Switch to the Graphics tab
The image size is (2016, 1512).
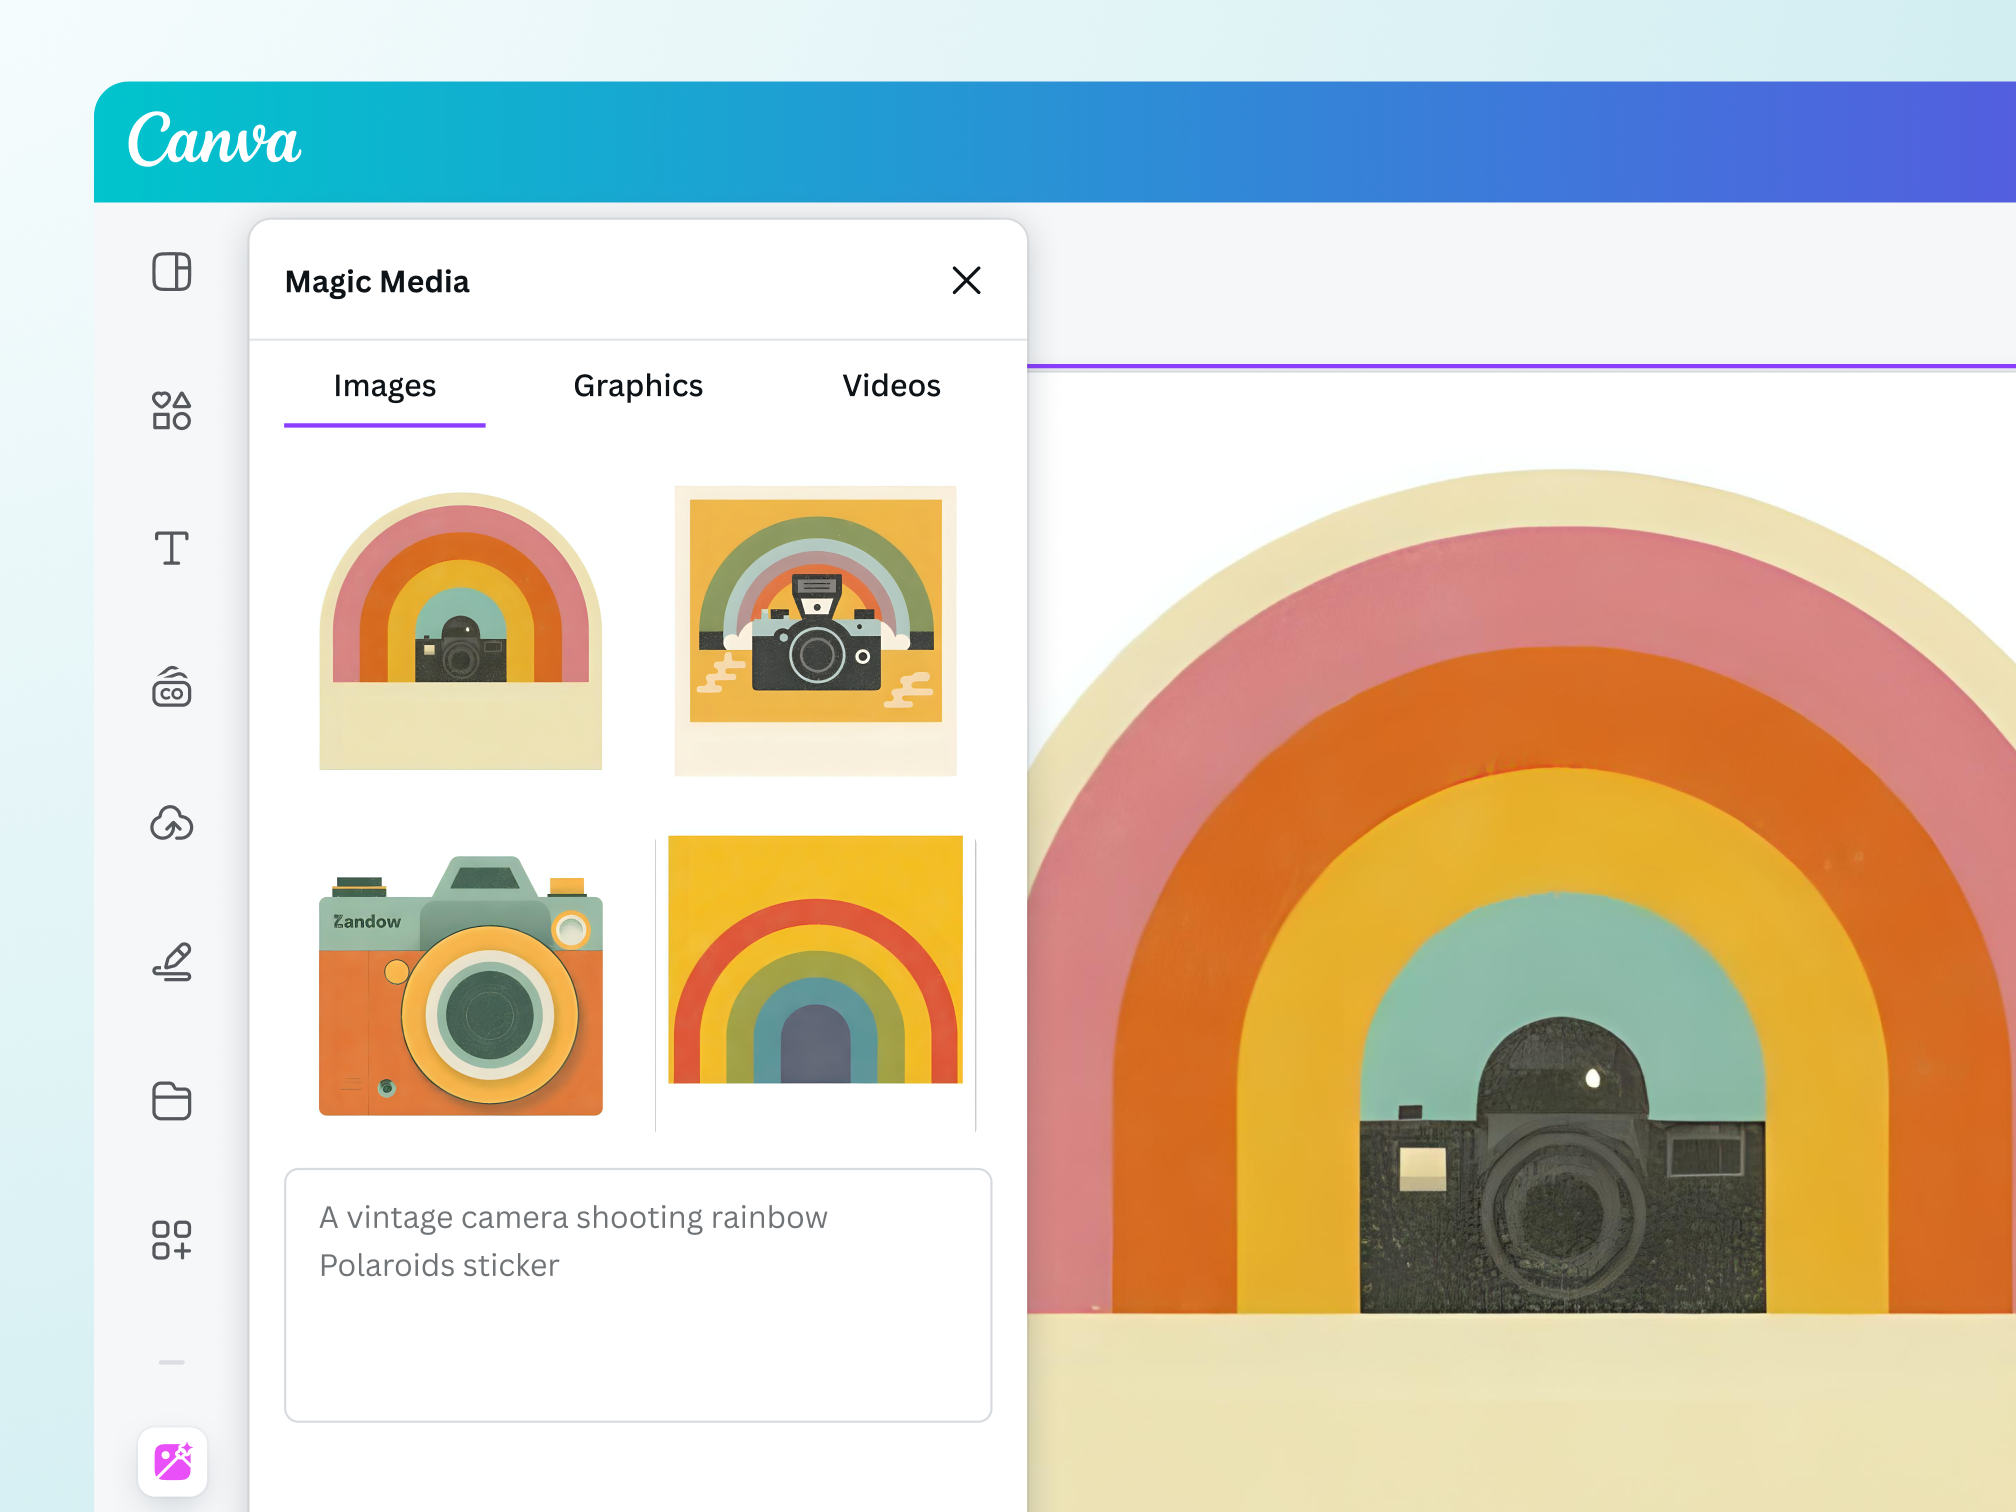637,386
